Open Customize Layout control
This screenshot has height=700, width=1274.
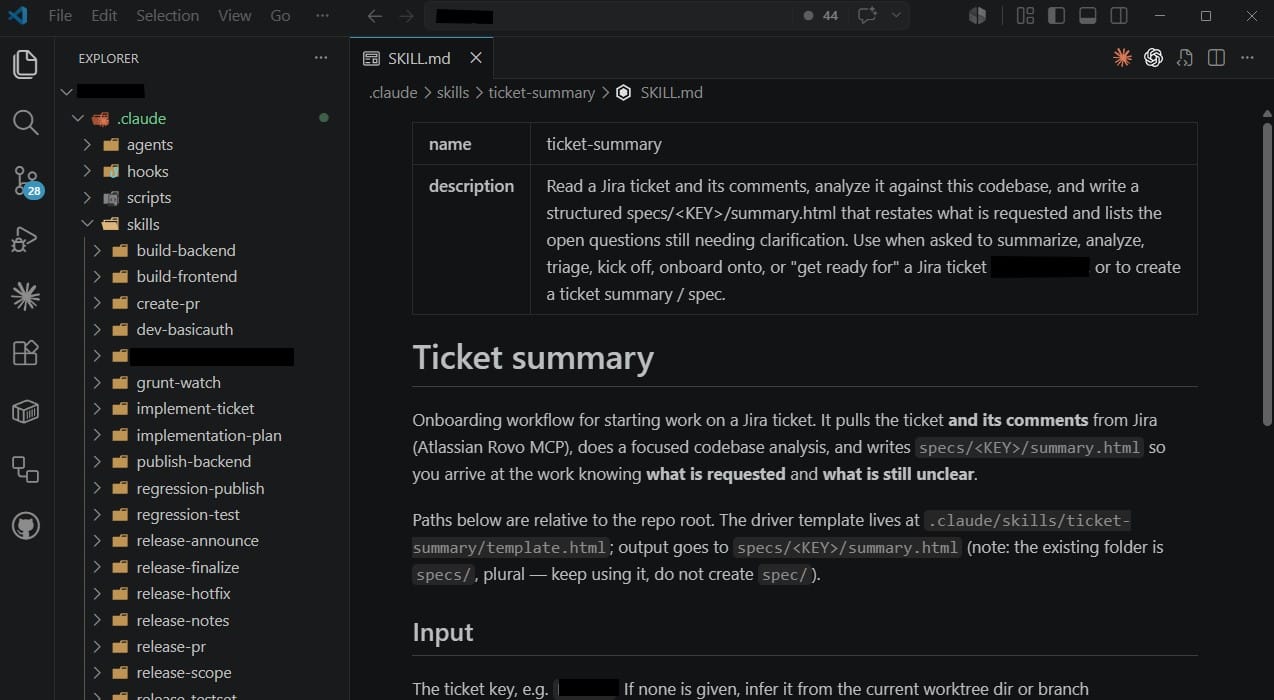[x=1025, y=16]
